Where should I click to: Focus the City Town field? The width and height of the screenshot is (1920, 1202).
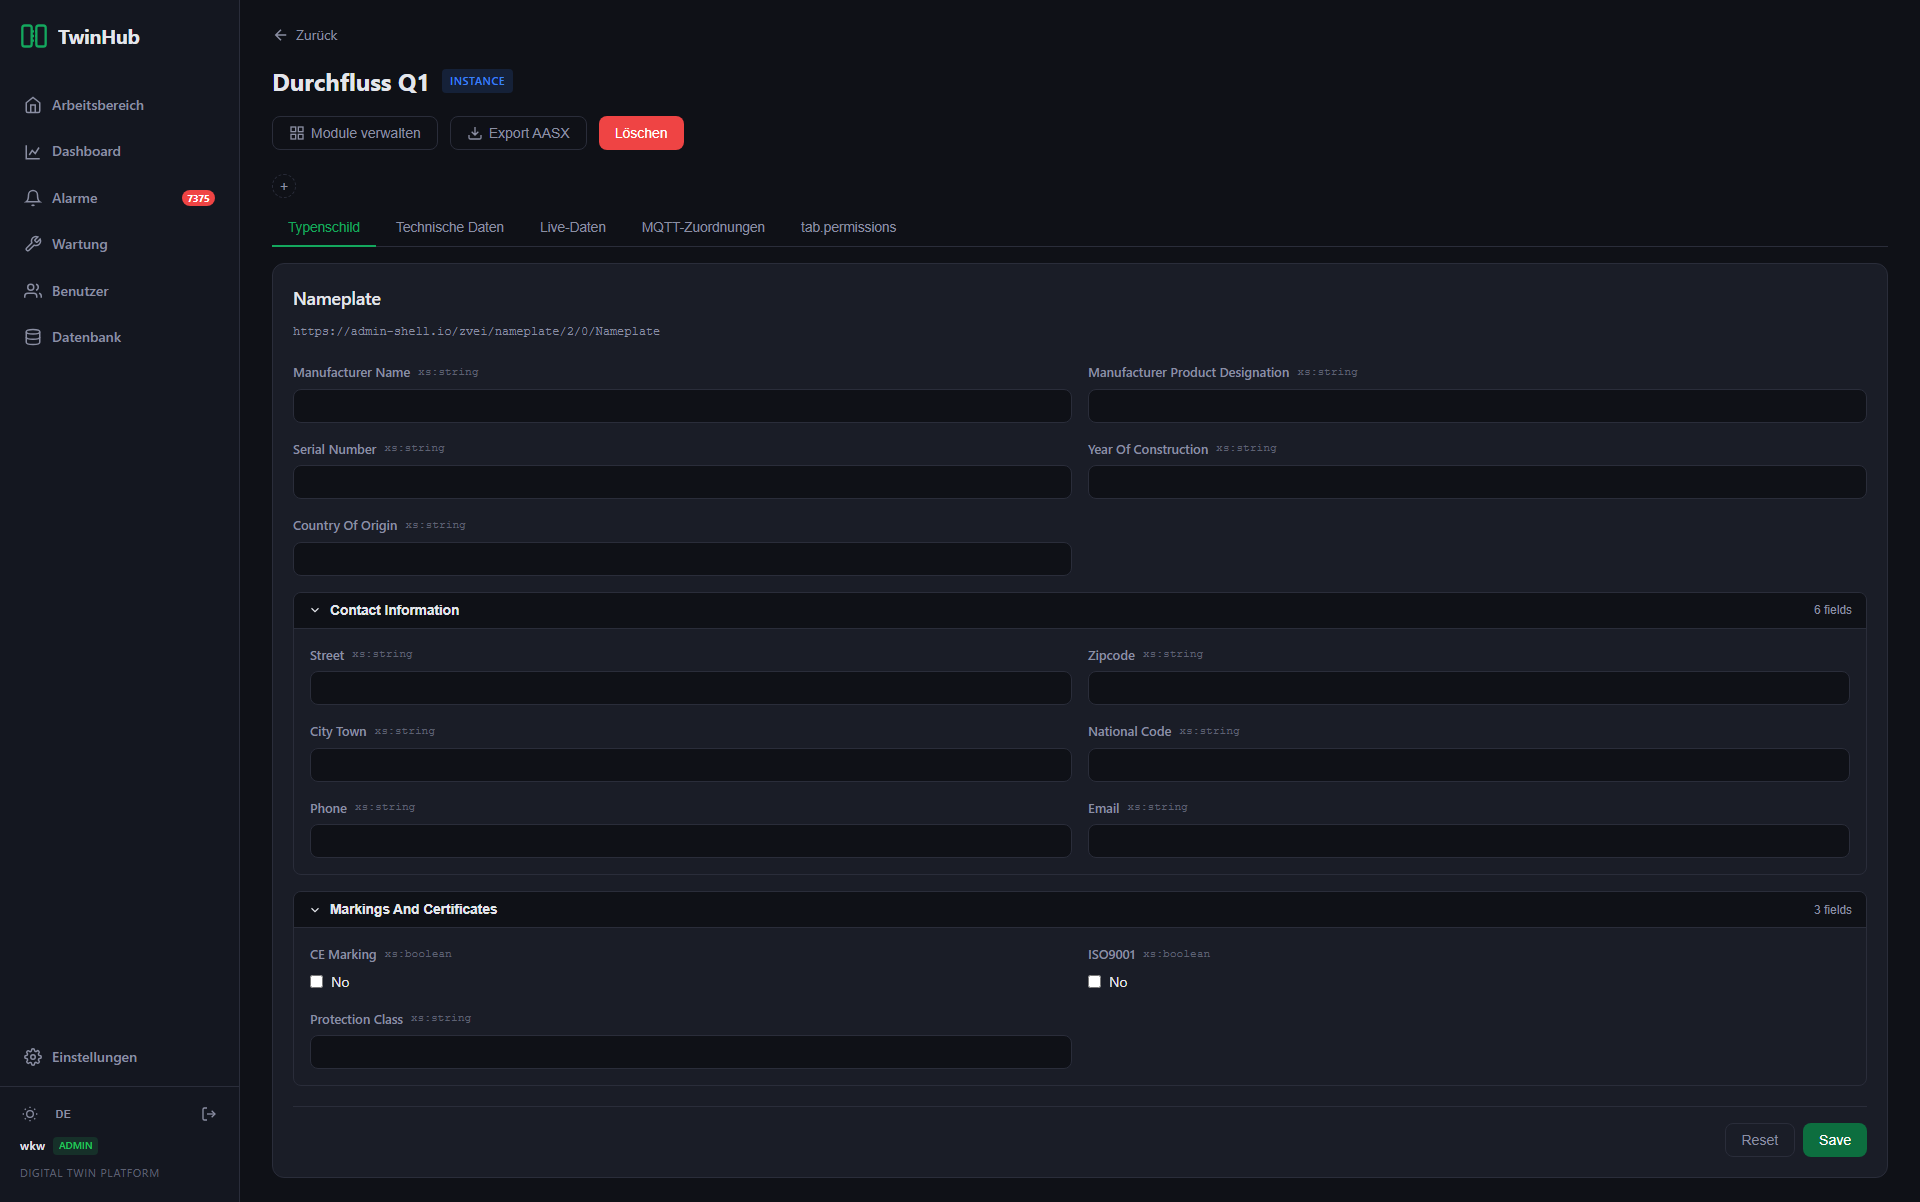690,765
